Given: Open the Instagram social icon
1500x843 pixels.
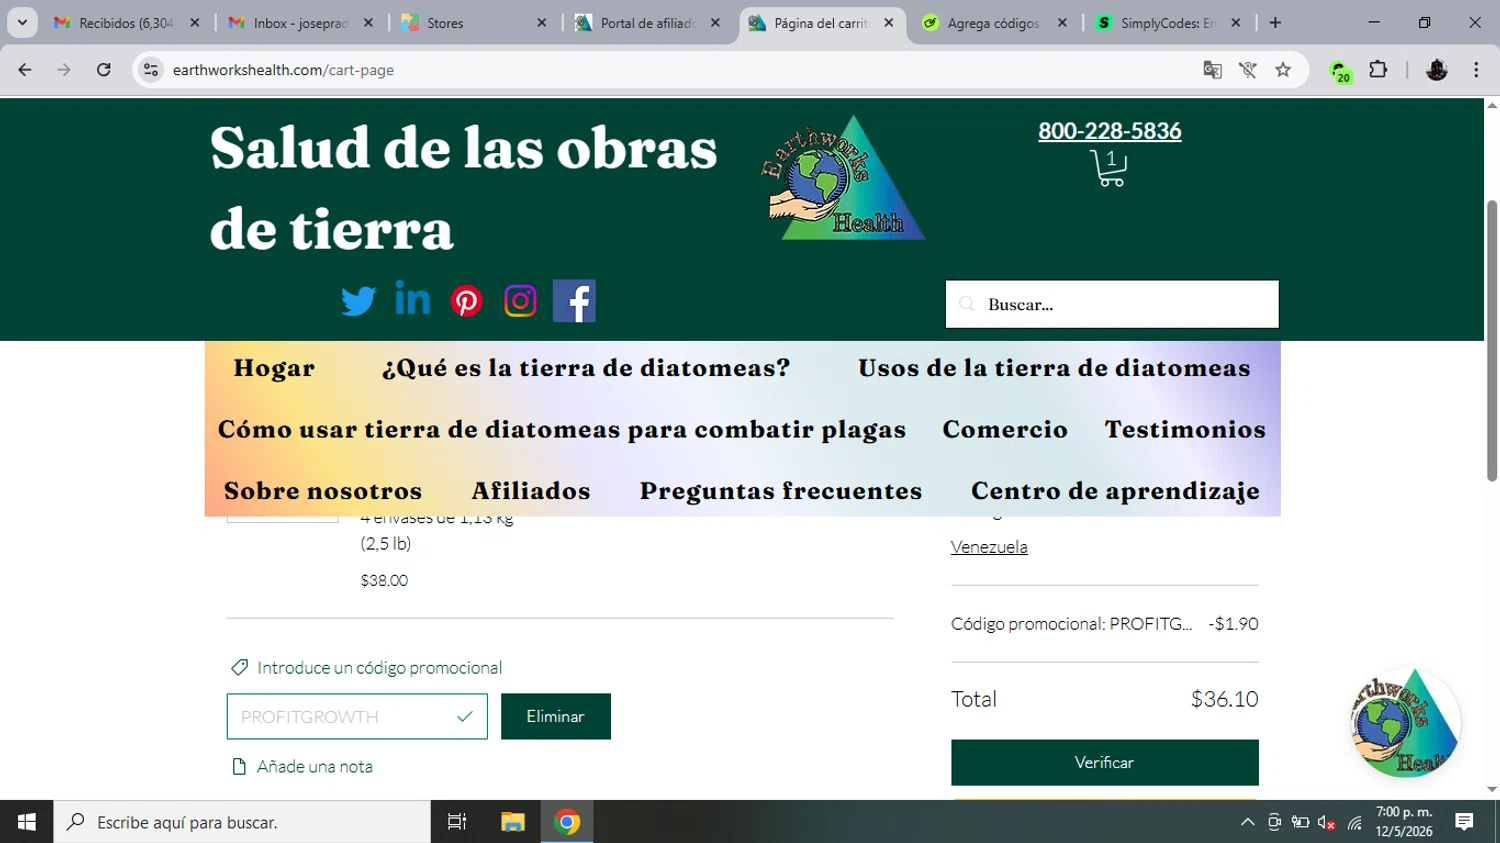Looking at the screenshot, I should tap(520, 301).
